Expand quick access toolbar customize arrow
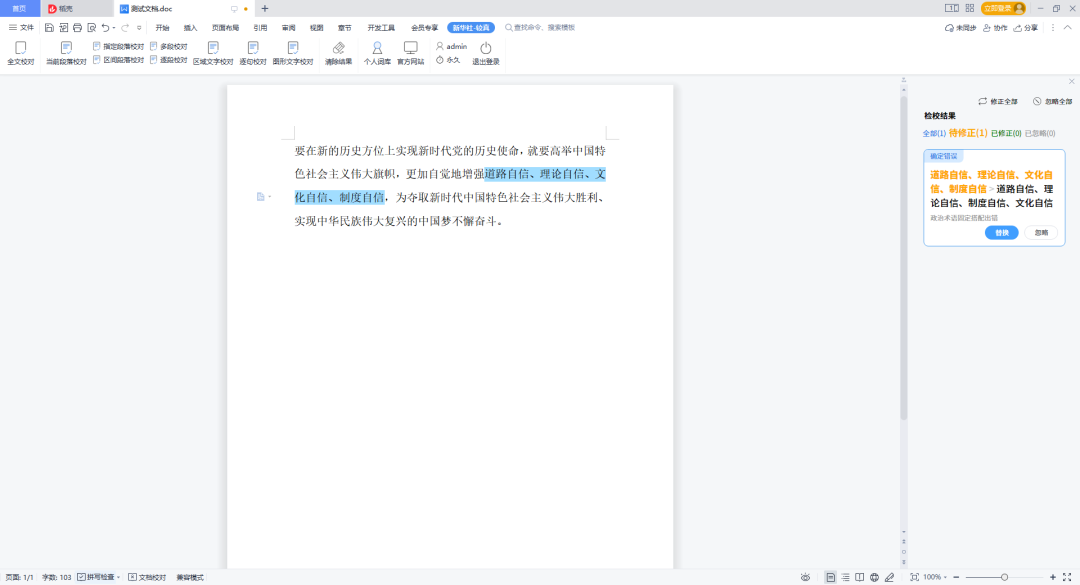Viewport: 1080px width, 585px height. pyautogui.click(x=139, y=28)
